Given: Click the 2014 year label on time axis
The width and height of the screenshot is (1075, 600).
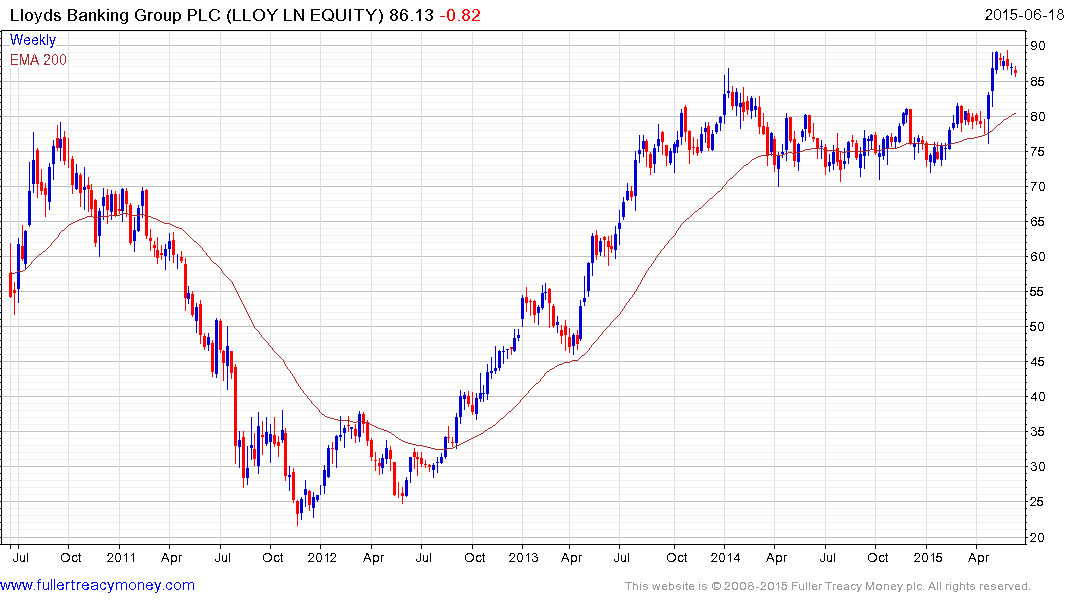Looking at the screenshot, I should [725, 557].
